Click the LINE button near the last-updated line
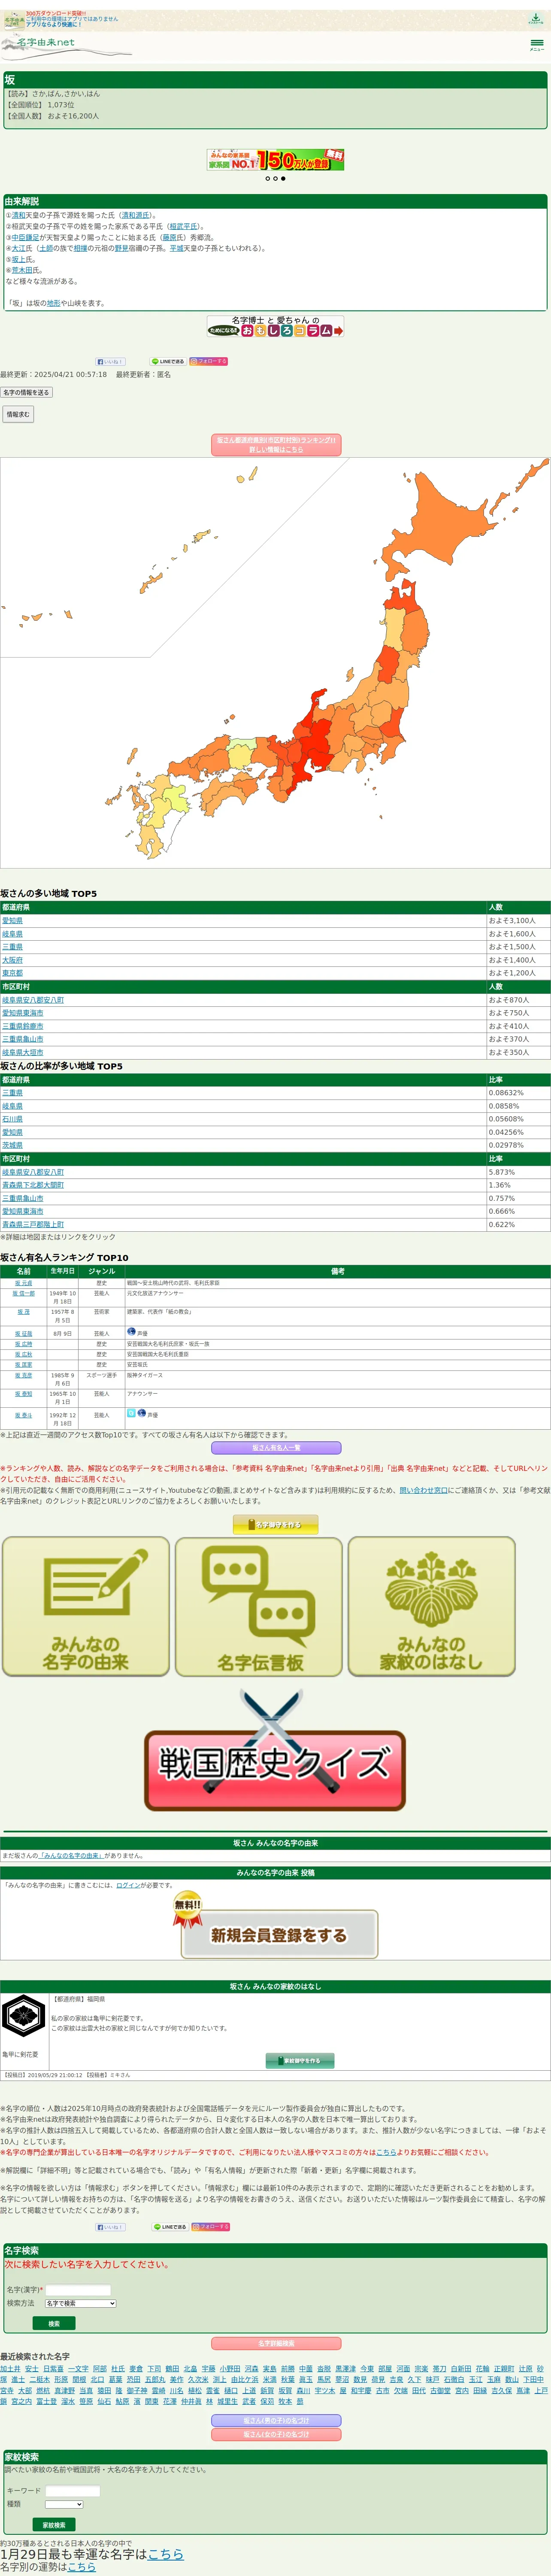The image size is (551, 2576). pos(168,362)
